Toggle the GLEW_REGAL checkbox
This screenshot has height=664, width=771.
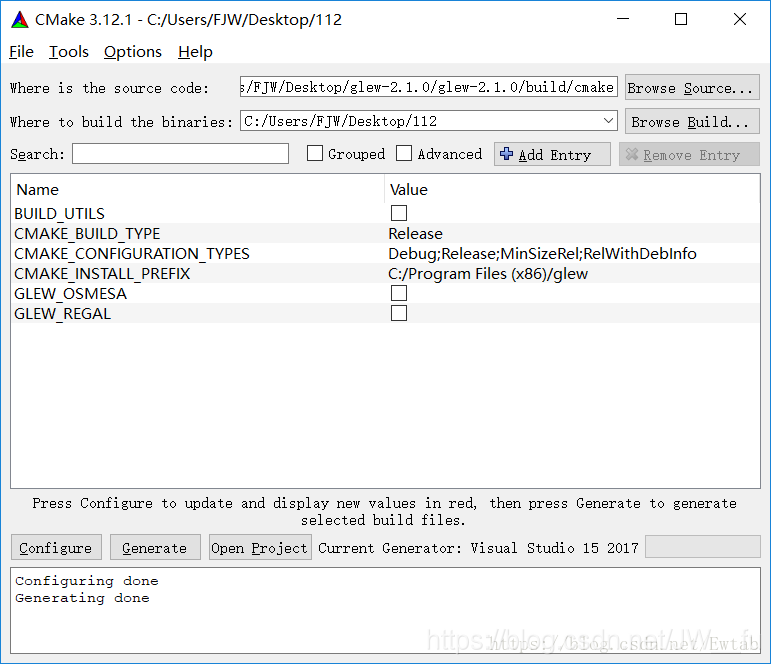399,313
